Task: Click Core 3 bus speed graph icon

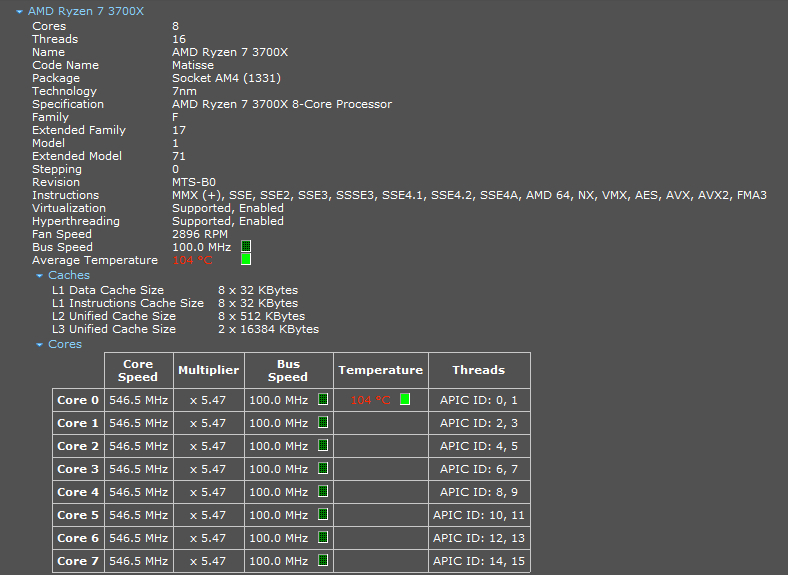Action: (x=323, y=468)
